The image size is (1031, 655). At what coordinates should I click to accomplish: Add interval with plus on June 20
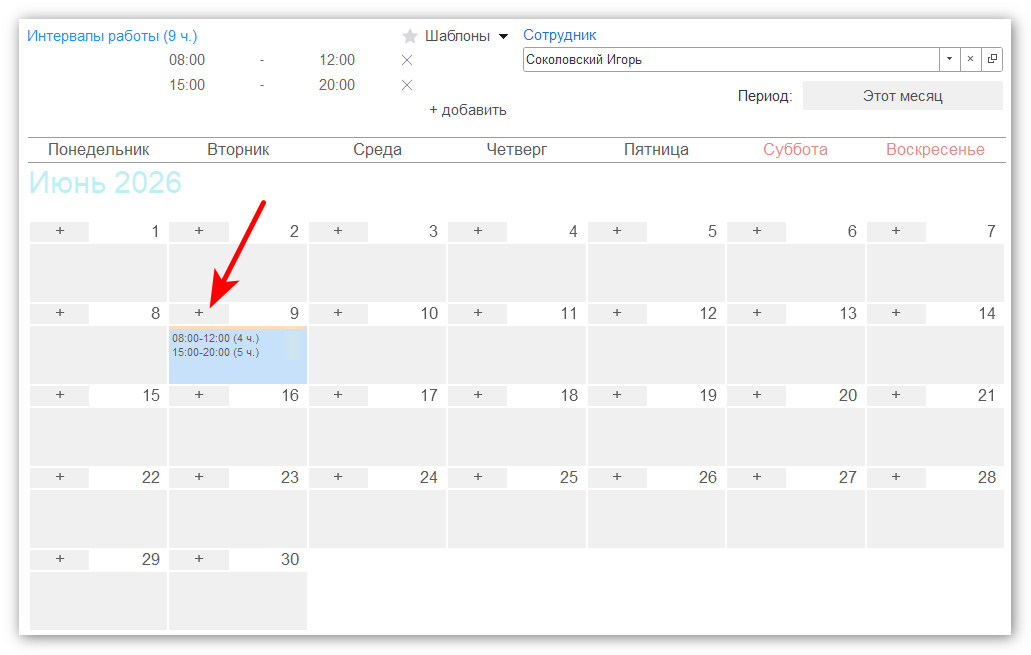[757, 395]
